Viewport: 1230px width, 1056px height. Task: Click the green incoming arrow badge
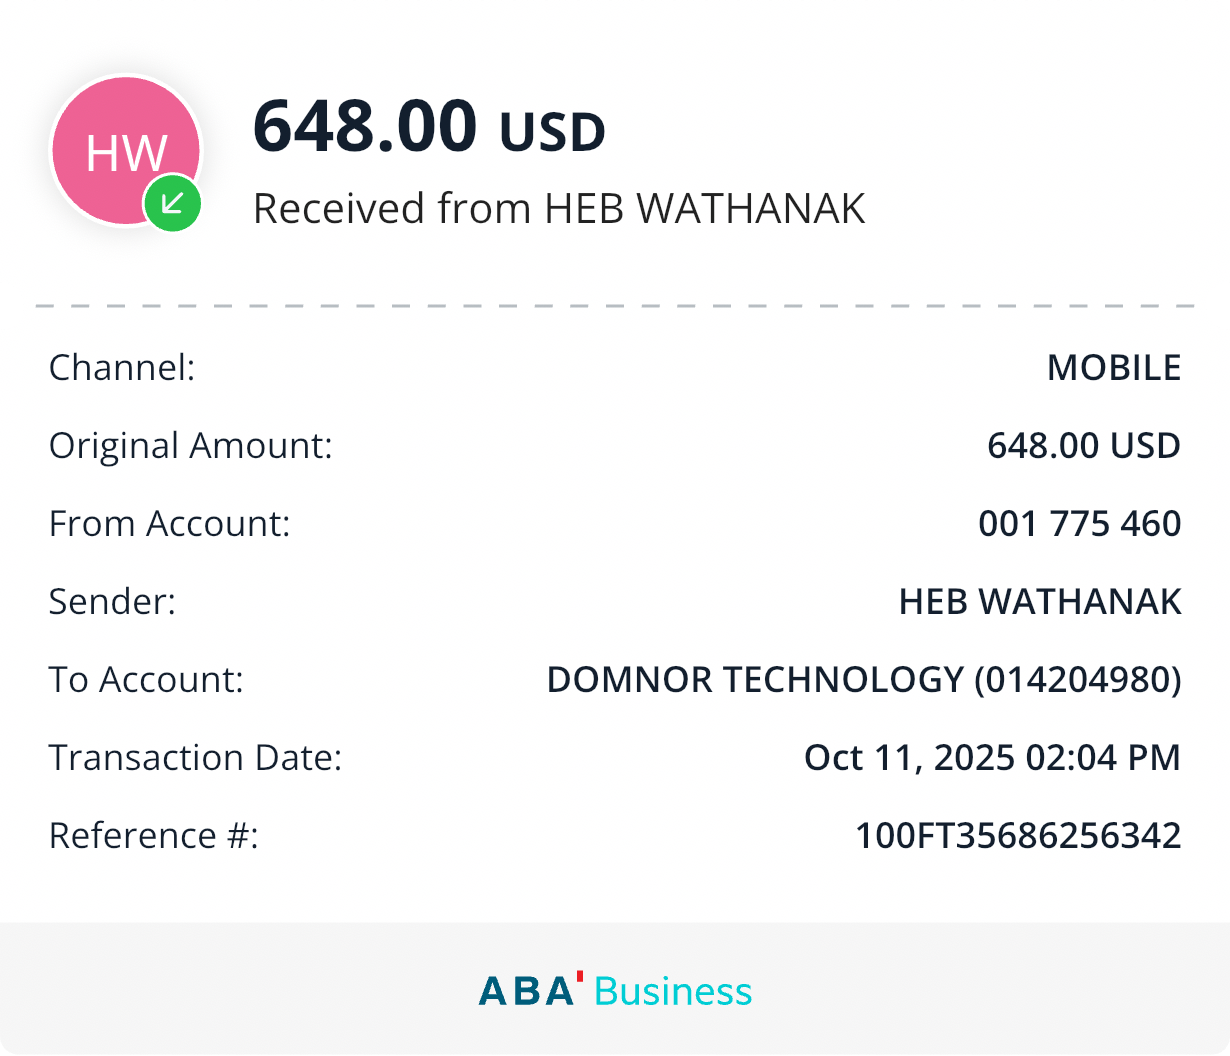pyautogui.click(x=173, y=205)
